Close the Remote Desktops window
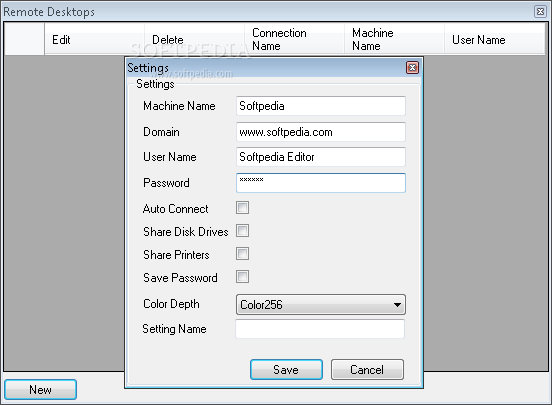Image resolution: width=552 pixels, height=405 pixels. click(540, 12)
